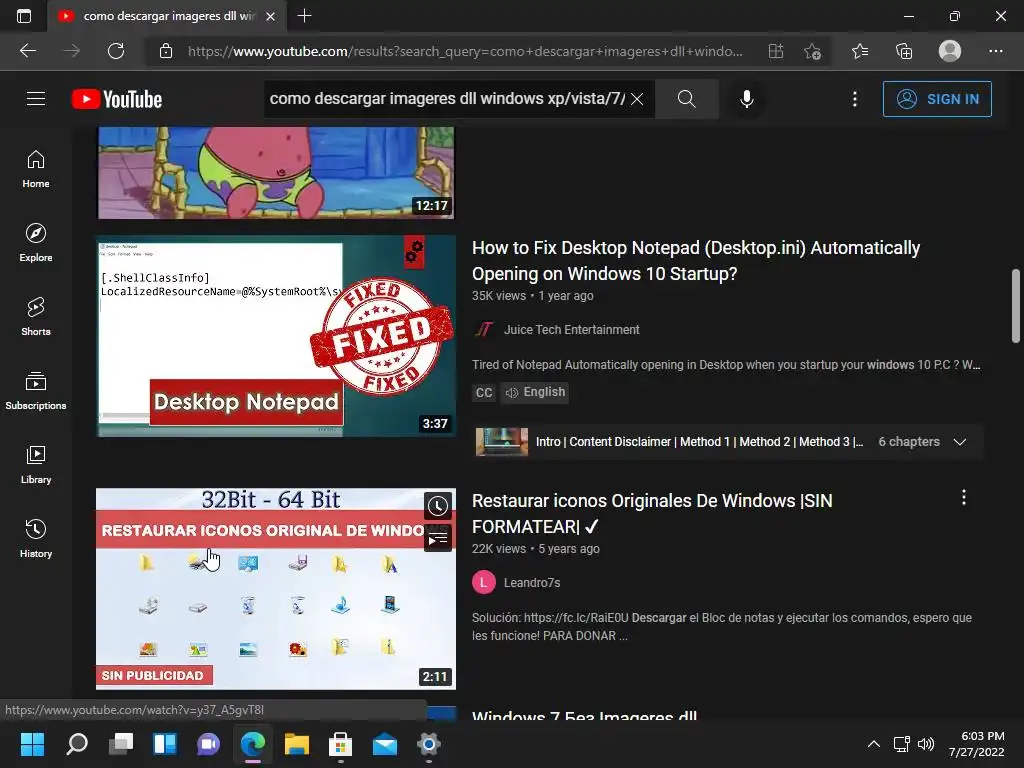The height and width of the screenshot is (768, 1024).
Task: Open Edge Collections
Action: [x=904, y=51]
